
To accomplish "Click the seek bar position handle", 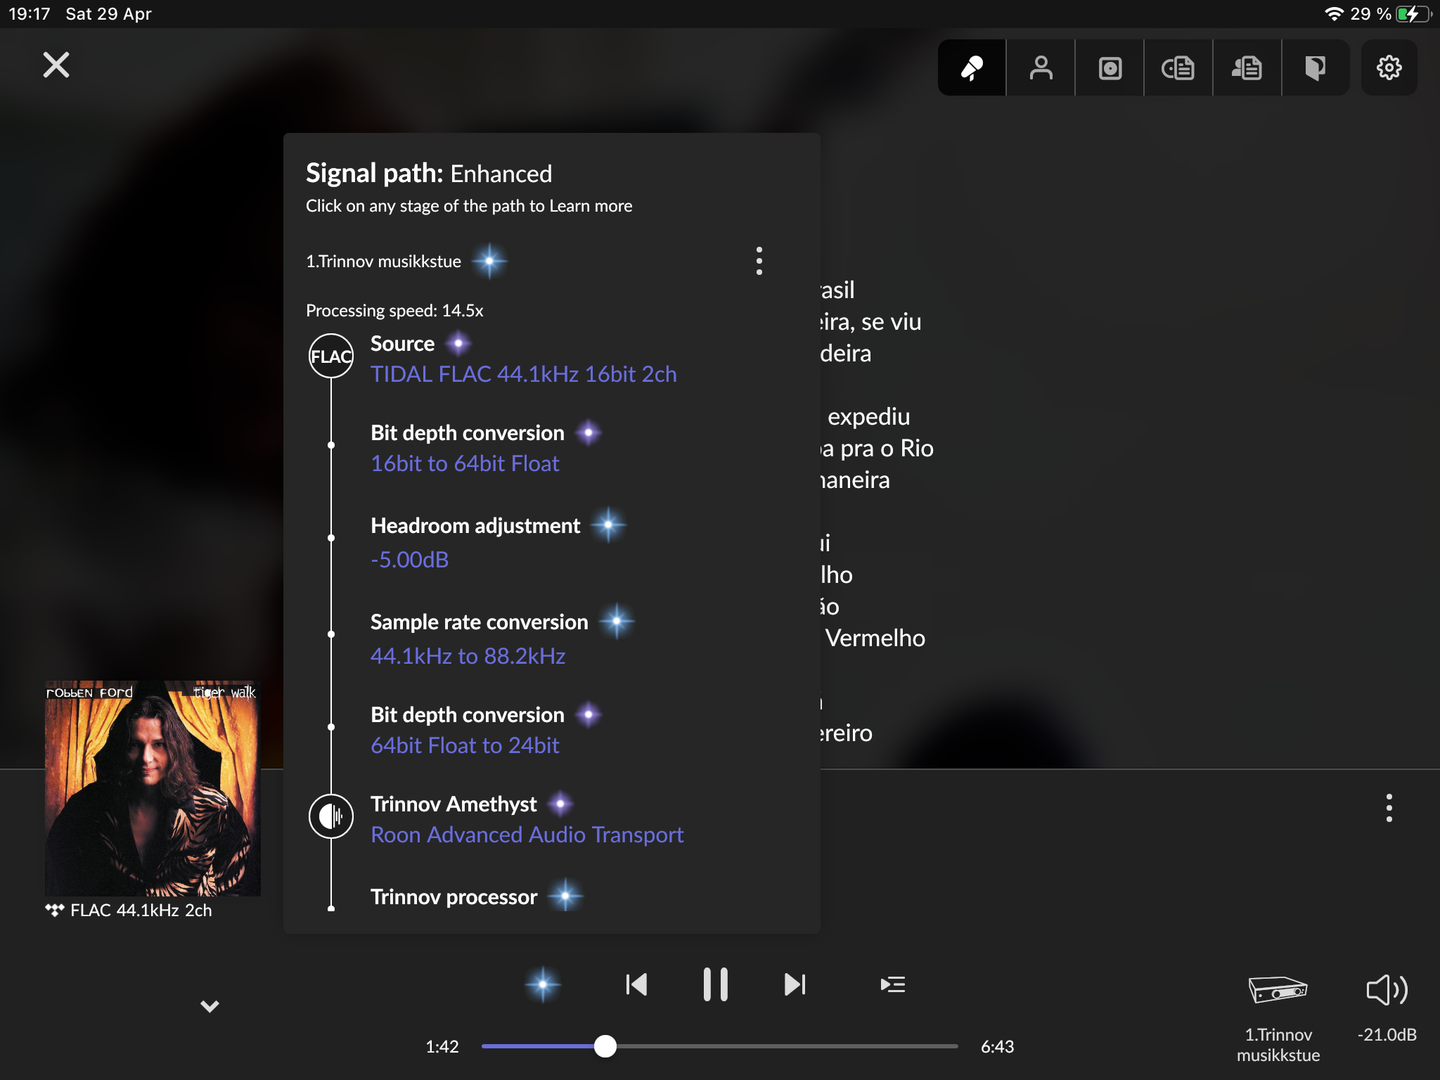I will (x=605, y=1046).
